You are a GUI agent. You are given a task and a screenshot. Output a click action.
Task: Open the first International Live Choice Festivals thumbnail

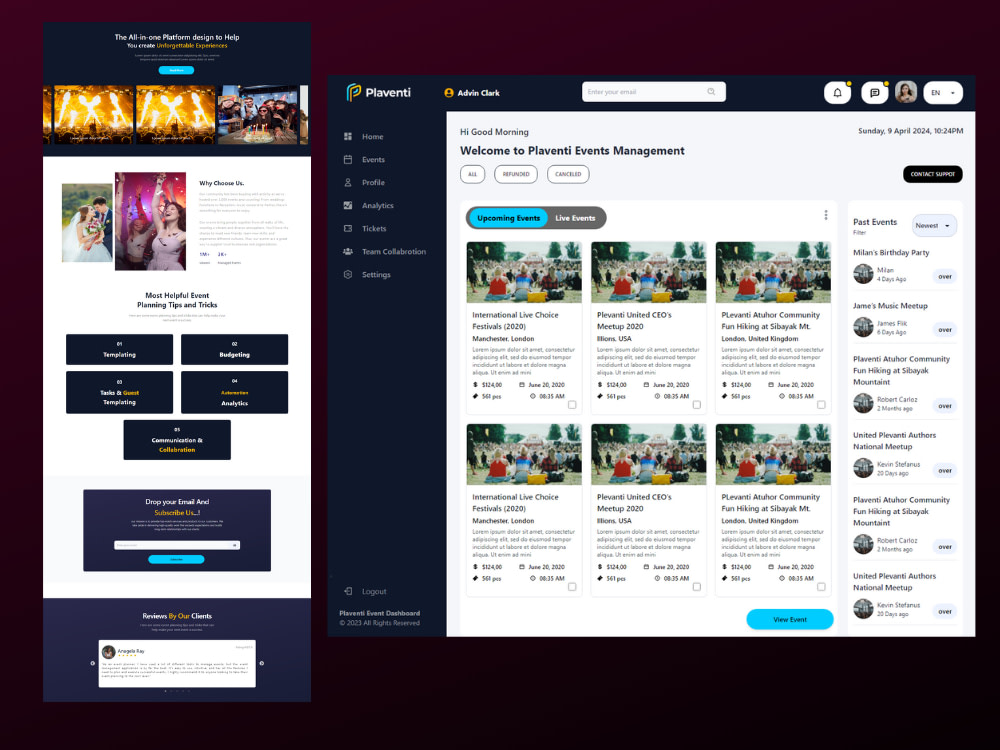coord(524,272)
